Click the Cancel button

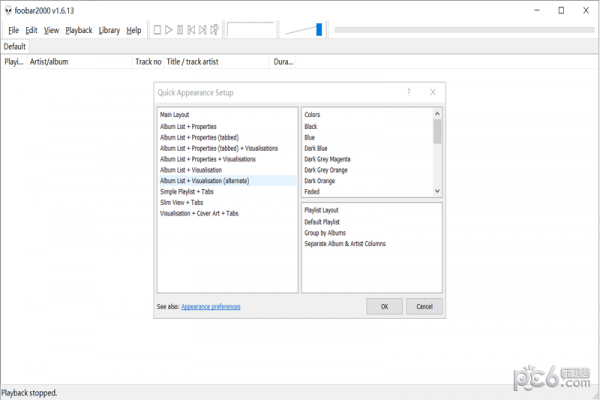tap(424, 307)
